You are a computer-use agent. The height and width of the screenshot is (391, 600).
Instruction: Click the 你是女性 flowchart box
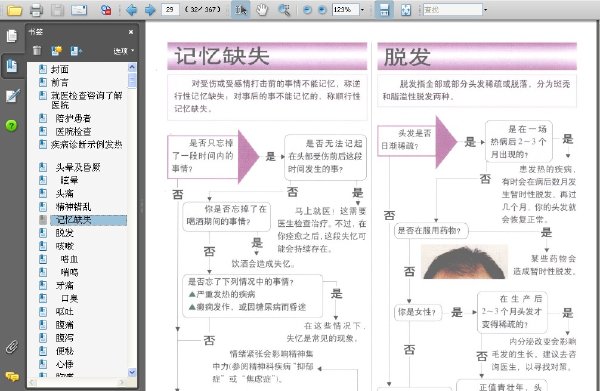pos(417,312)
